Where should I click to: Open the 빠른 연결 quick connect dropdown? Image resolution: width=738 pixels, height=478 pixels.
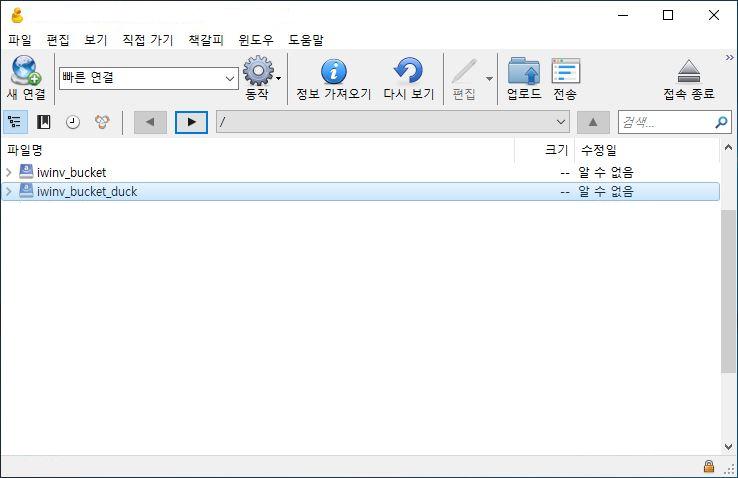tap(230, 79)
